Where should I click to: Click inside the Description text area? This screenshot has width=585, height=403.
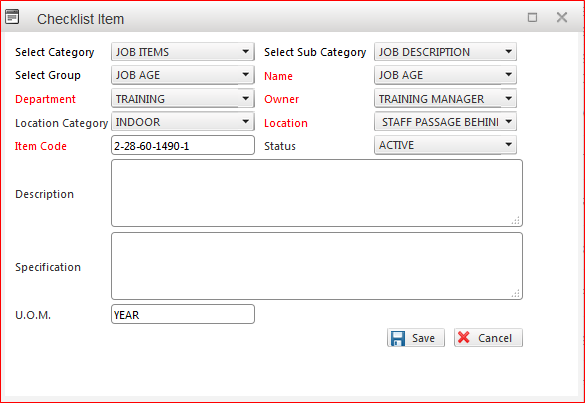(x=317, y=193)
